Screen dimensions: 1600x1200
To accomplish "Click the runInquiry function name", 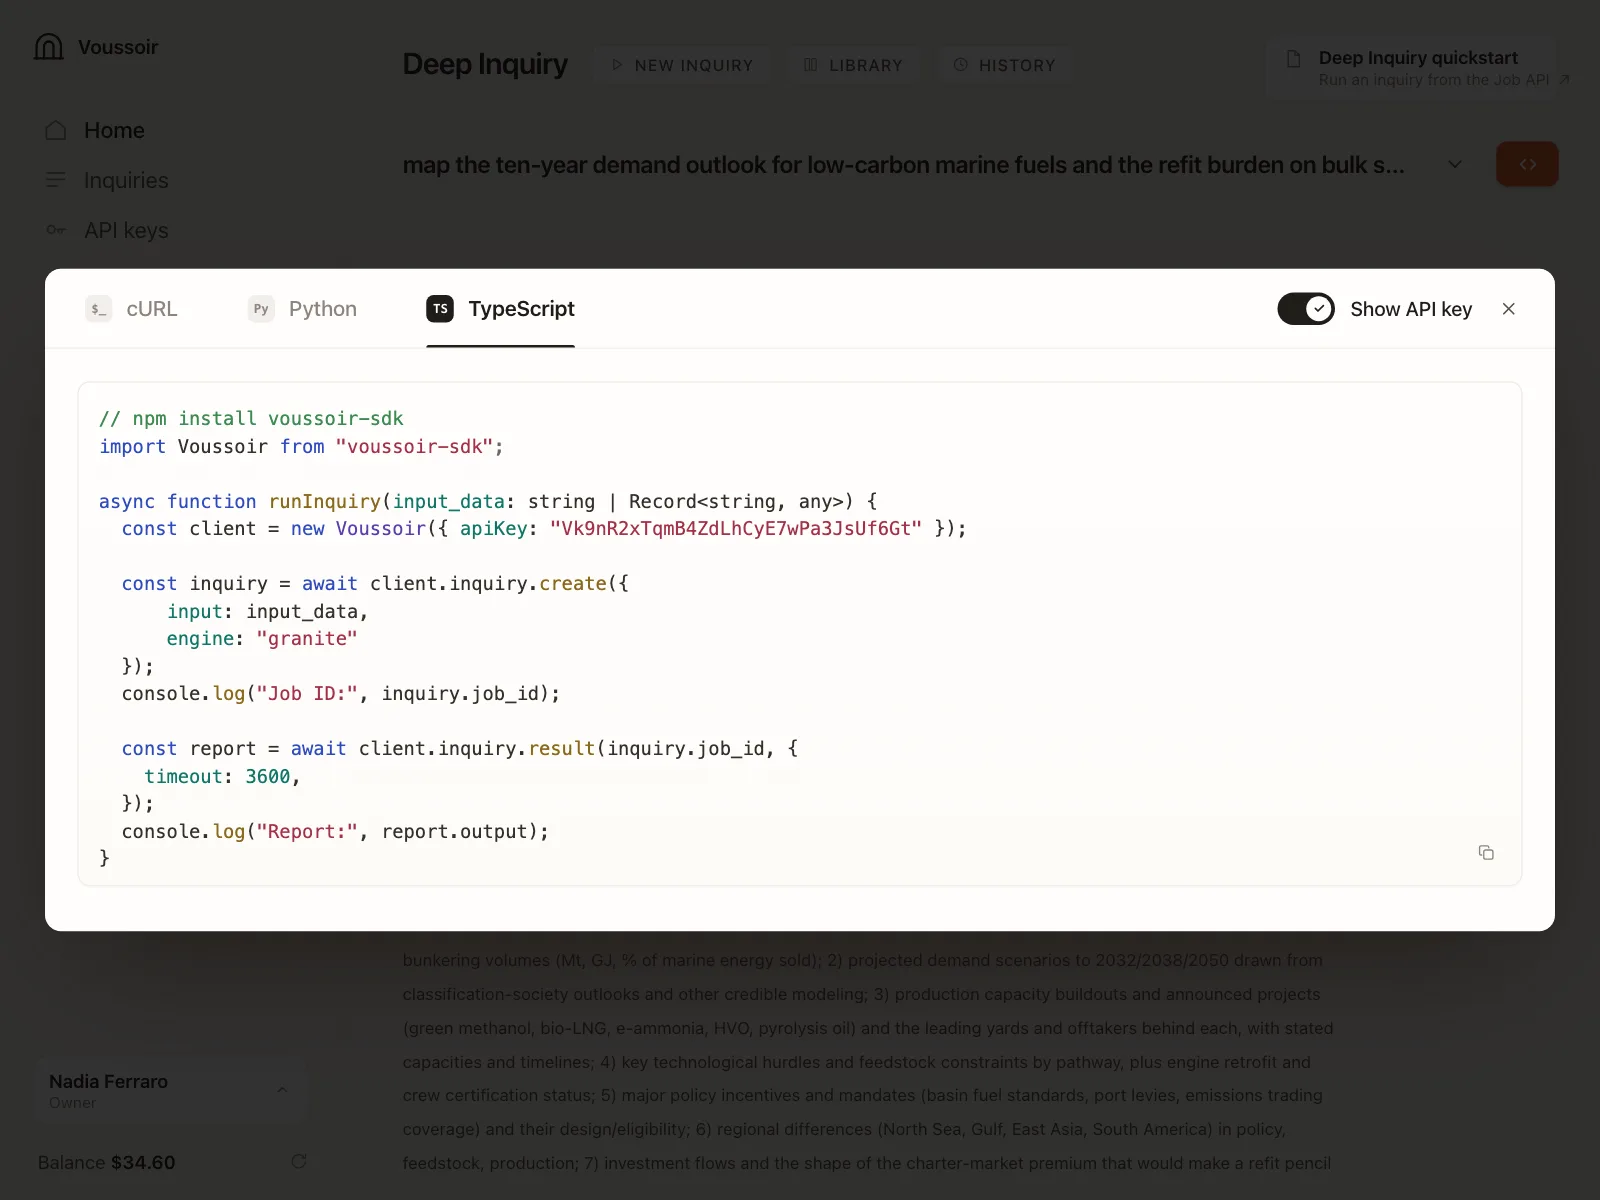I will pos(324,502).
